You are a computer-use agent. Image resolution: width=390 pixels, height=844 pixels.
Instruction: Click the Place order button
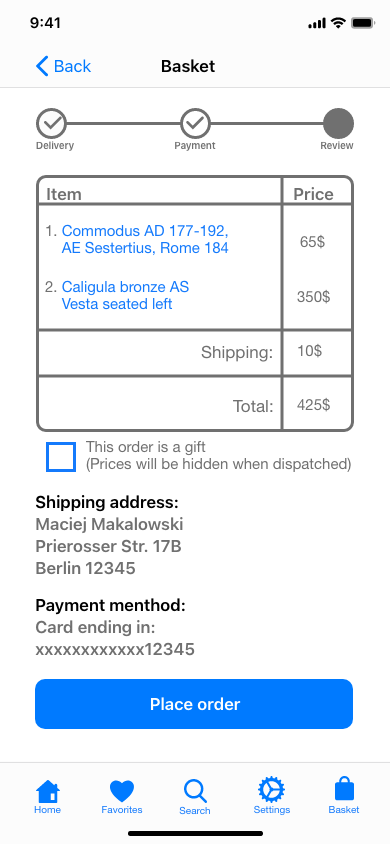point(194,704)
